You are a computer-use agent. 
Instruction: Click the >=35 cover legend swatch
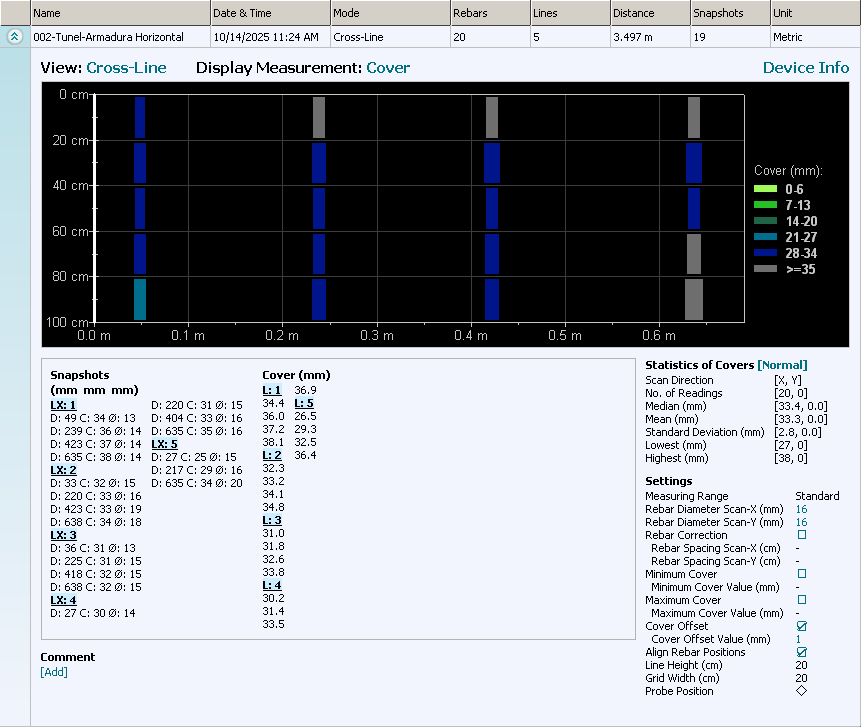pos(765,269)
